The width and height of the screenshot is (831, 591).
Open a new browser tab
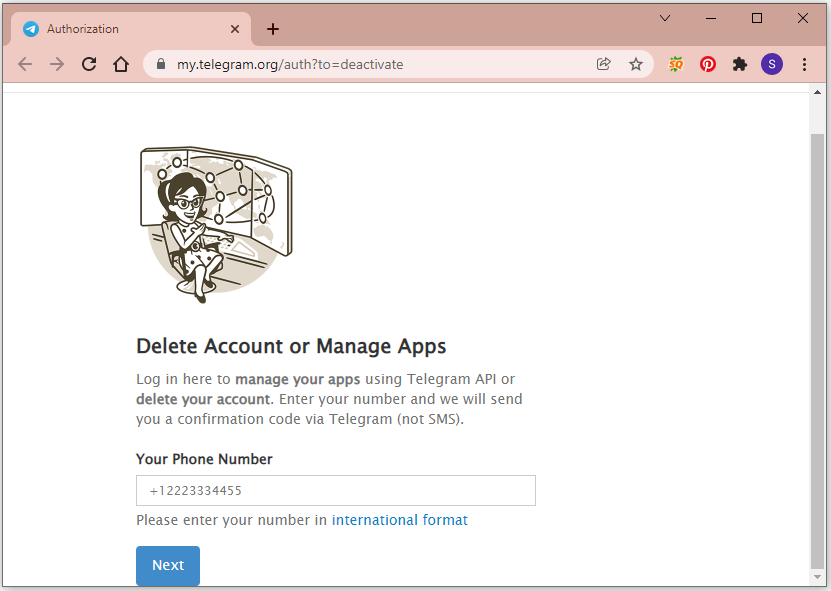(x=273, y=29)
